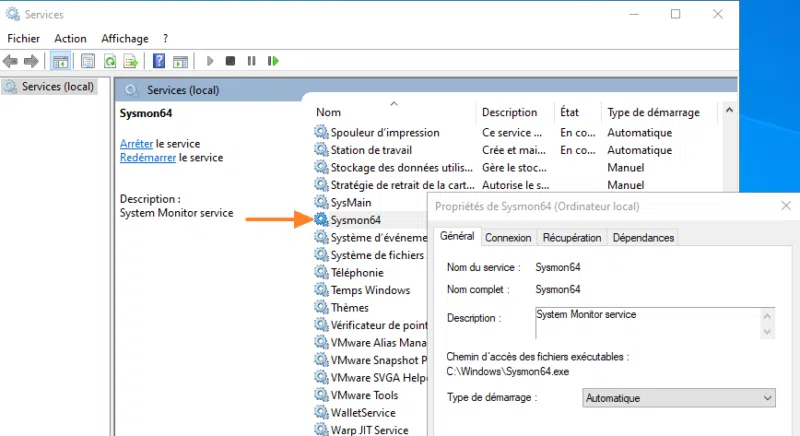The height and width of the screenshot is (436, 800).
Task: Switch to the Connexion tab
Action: pos(508,238)
